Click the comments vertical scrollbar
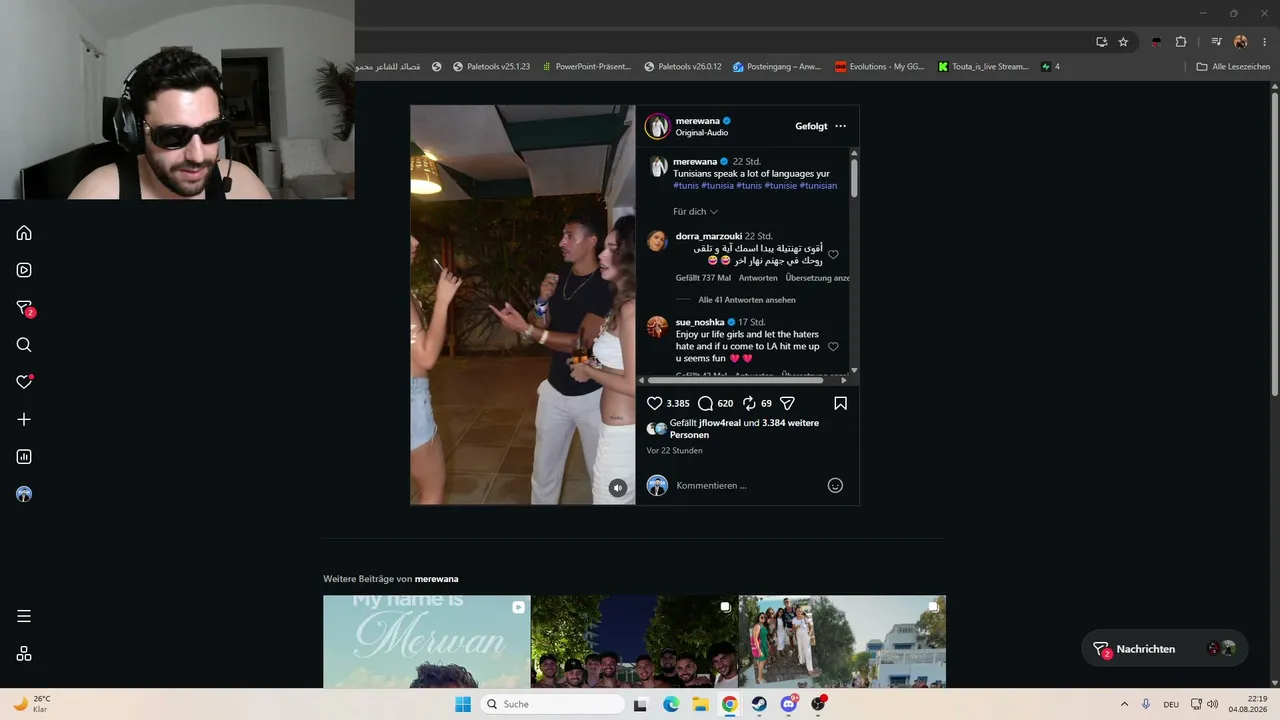The image size is (1280, 720). (854, 176)
